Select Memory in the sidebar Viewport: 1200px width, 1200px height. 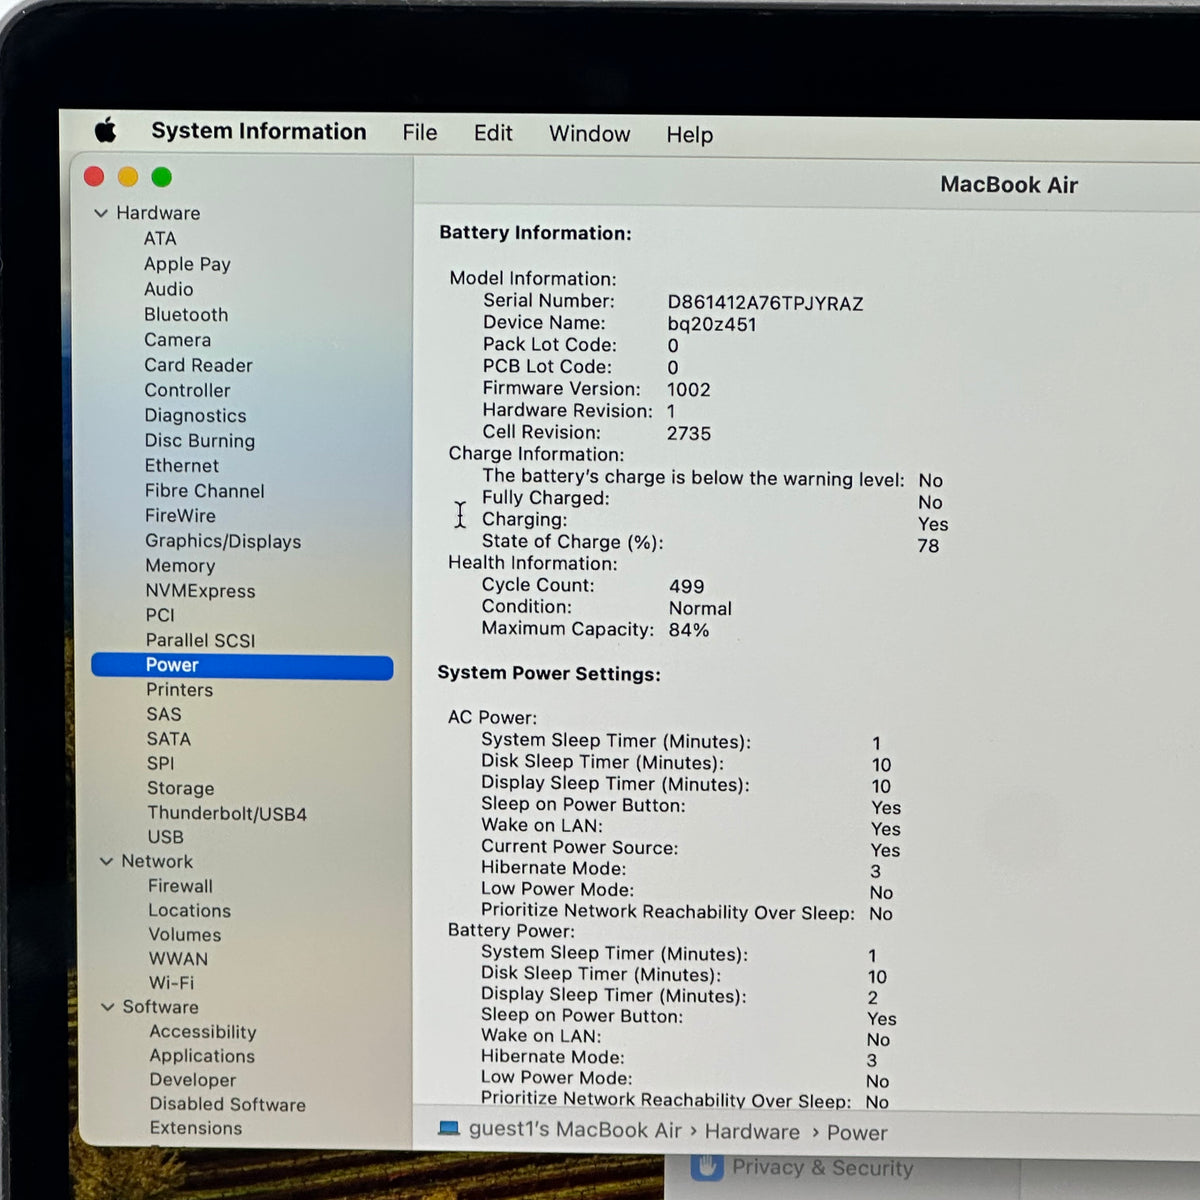click(180, 565)
